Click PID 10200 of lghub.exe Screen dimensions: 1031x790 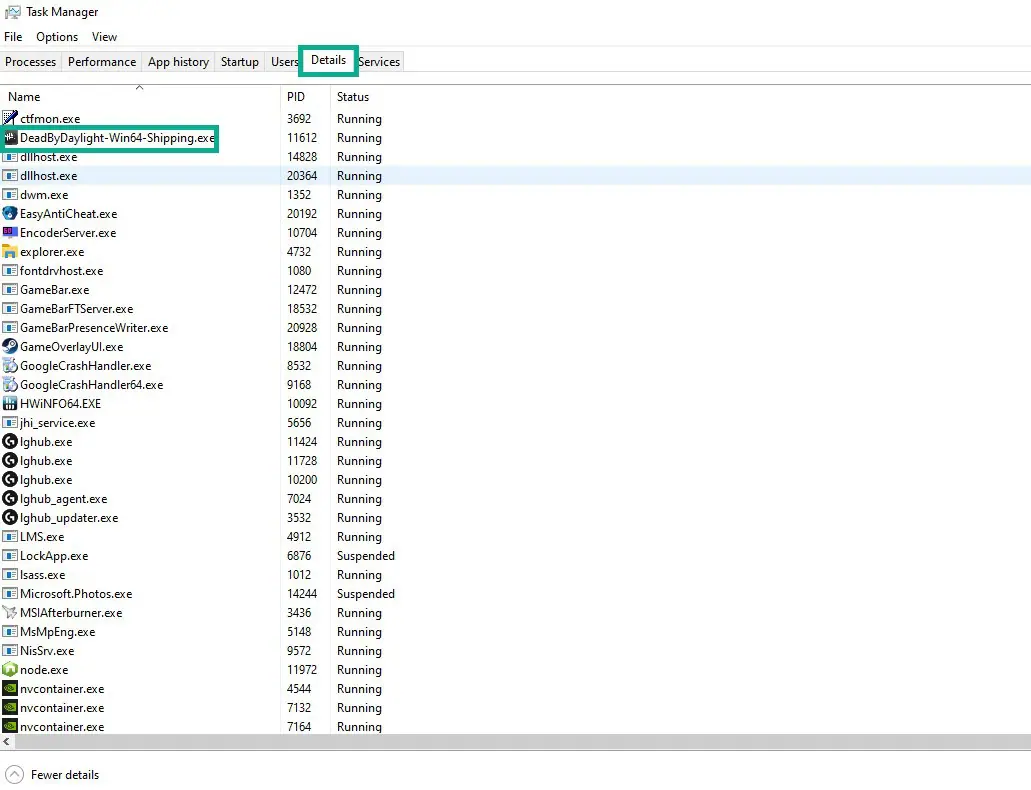click(x=302, y=480)
